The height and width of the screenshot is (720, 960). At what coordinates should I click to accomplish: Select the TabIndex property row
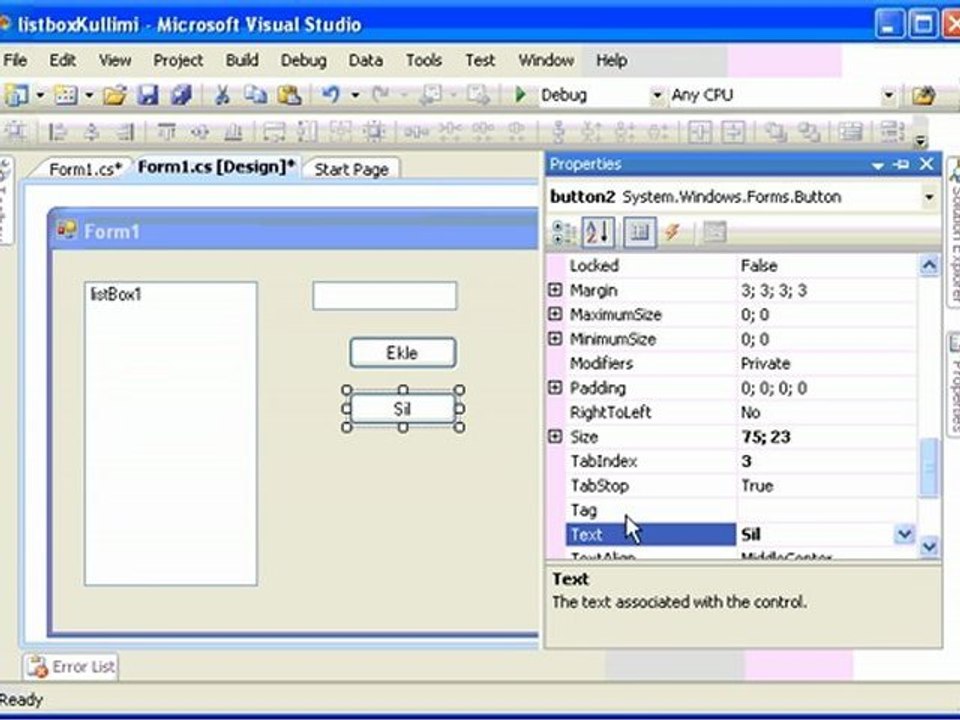tap(741, 461)
